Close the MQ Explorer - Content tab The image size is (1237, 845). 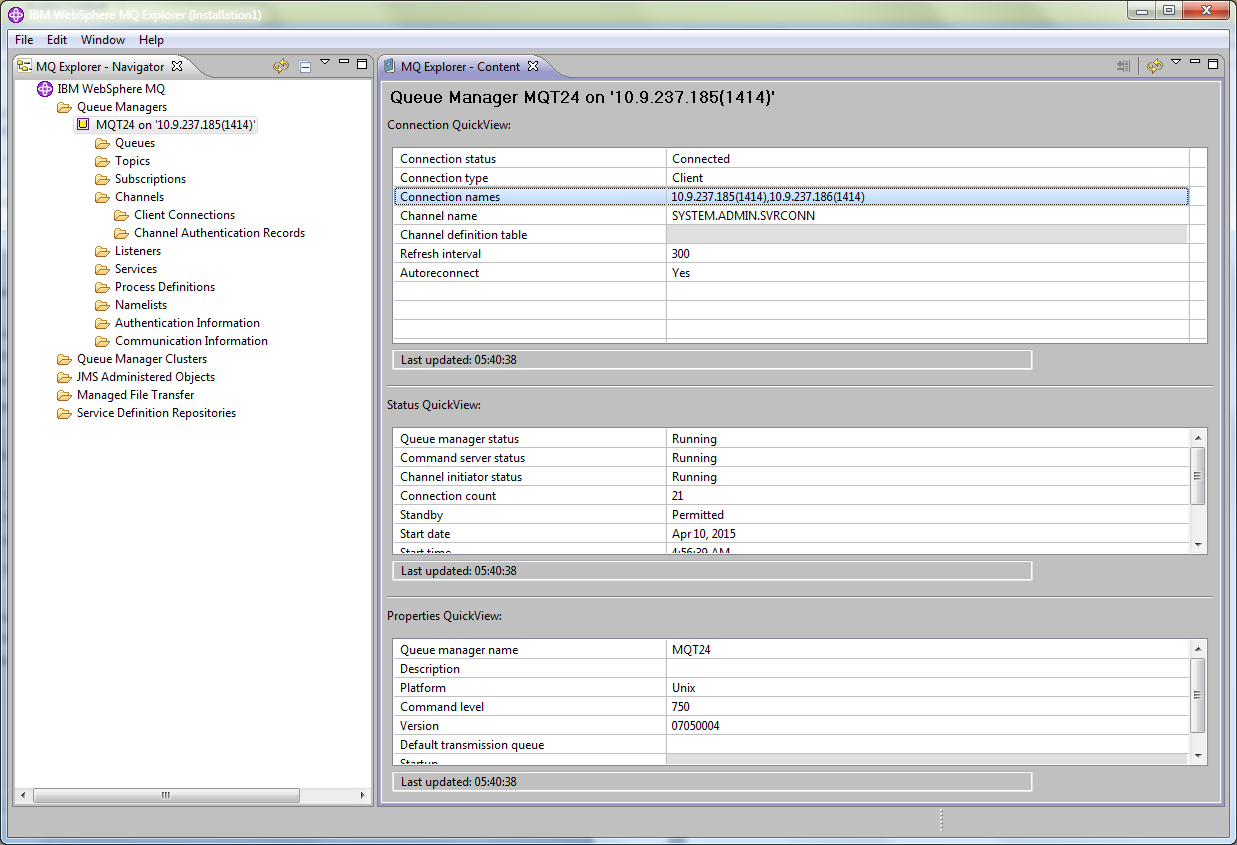tap(533, 66)
